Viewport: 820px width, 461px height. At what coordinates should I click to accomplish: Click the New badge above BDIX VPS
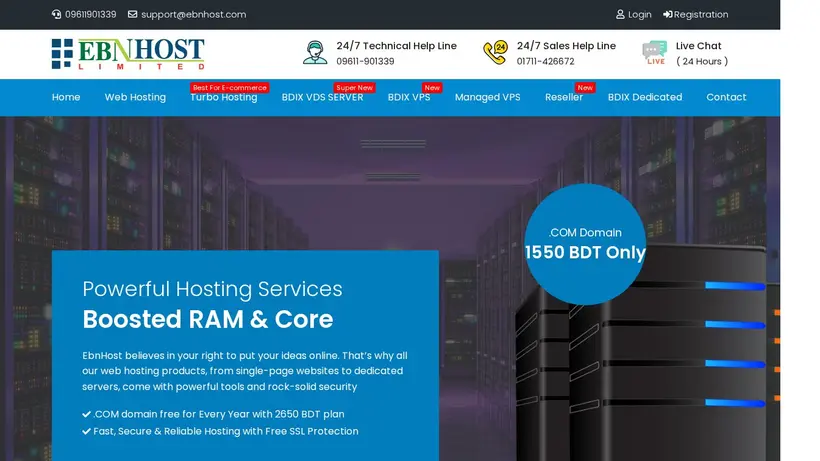(x=432, y=88)
